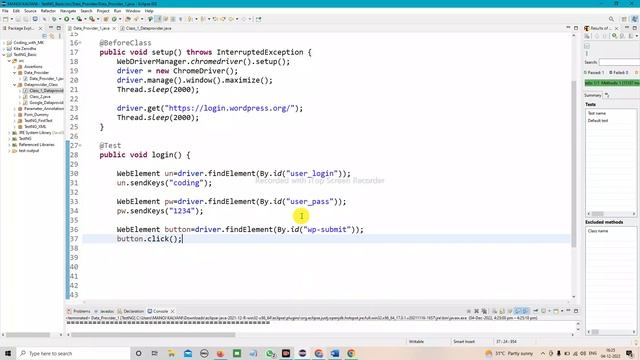The image size is (640, 360).
Task: Switch to the Problems tab
Action: pyautogui.click(x=79, y=311)
